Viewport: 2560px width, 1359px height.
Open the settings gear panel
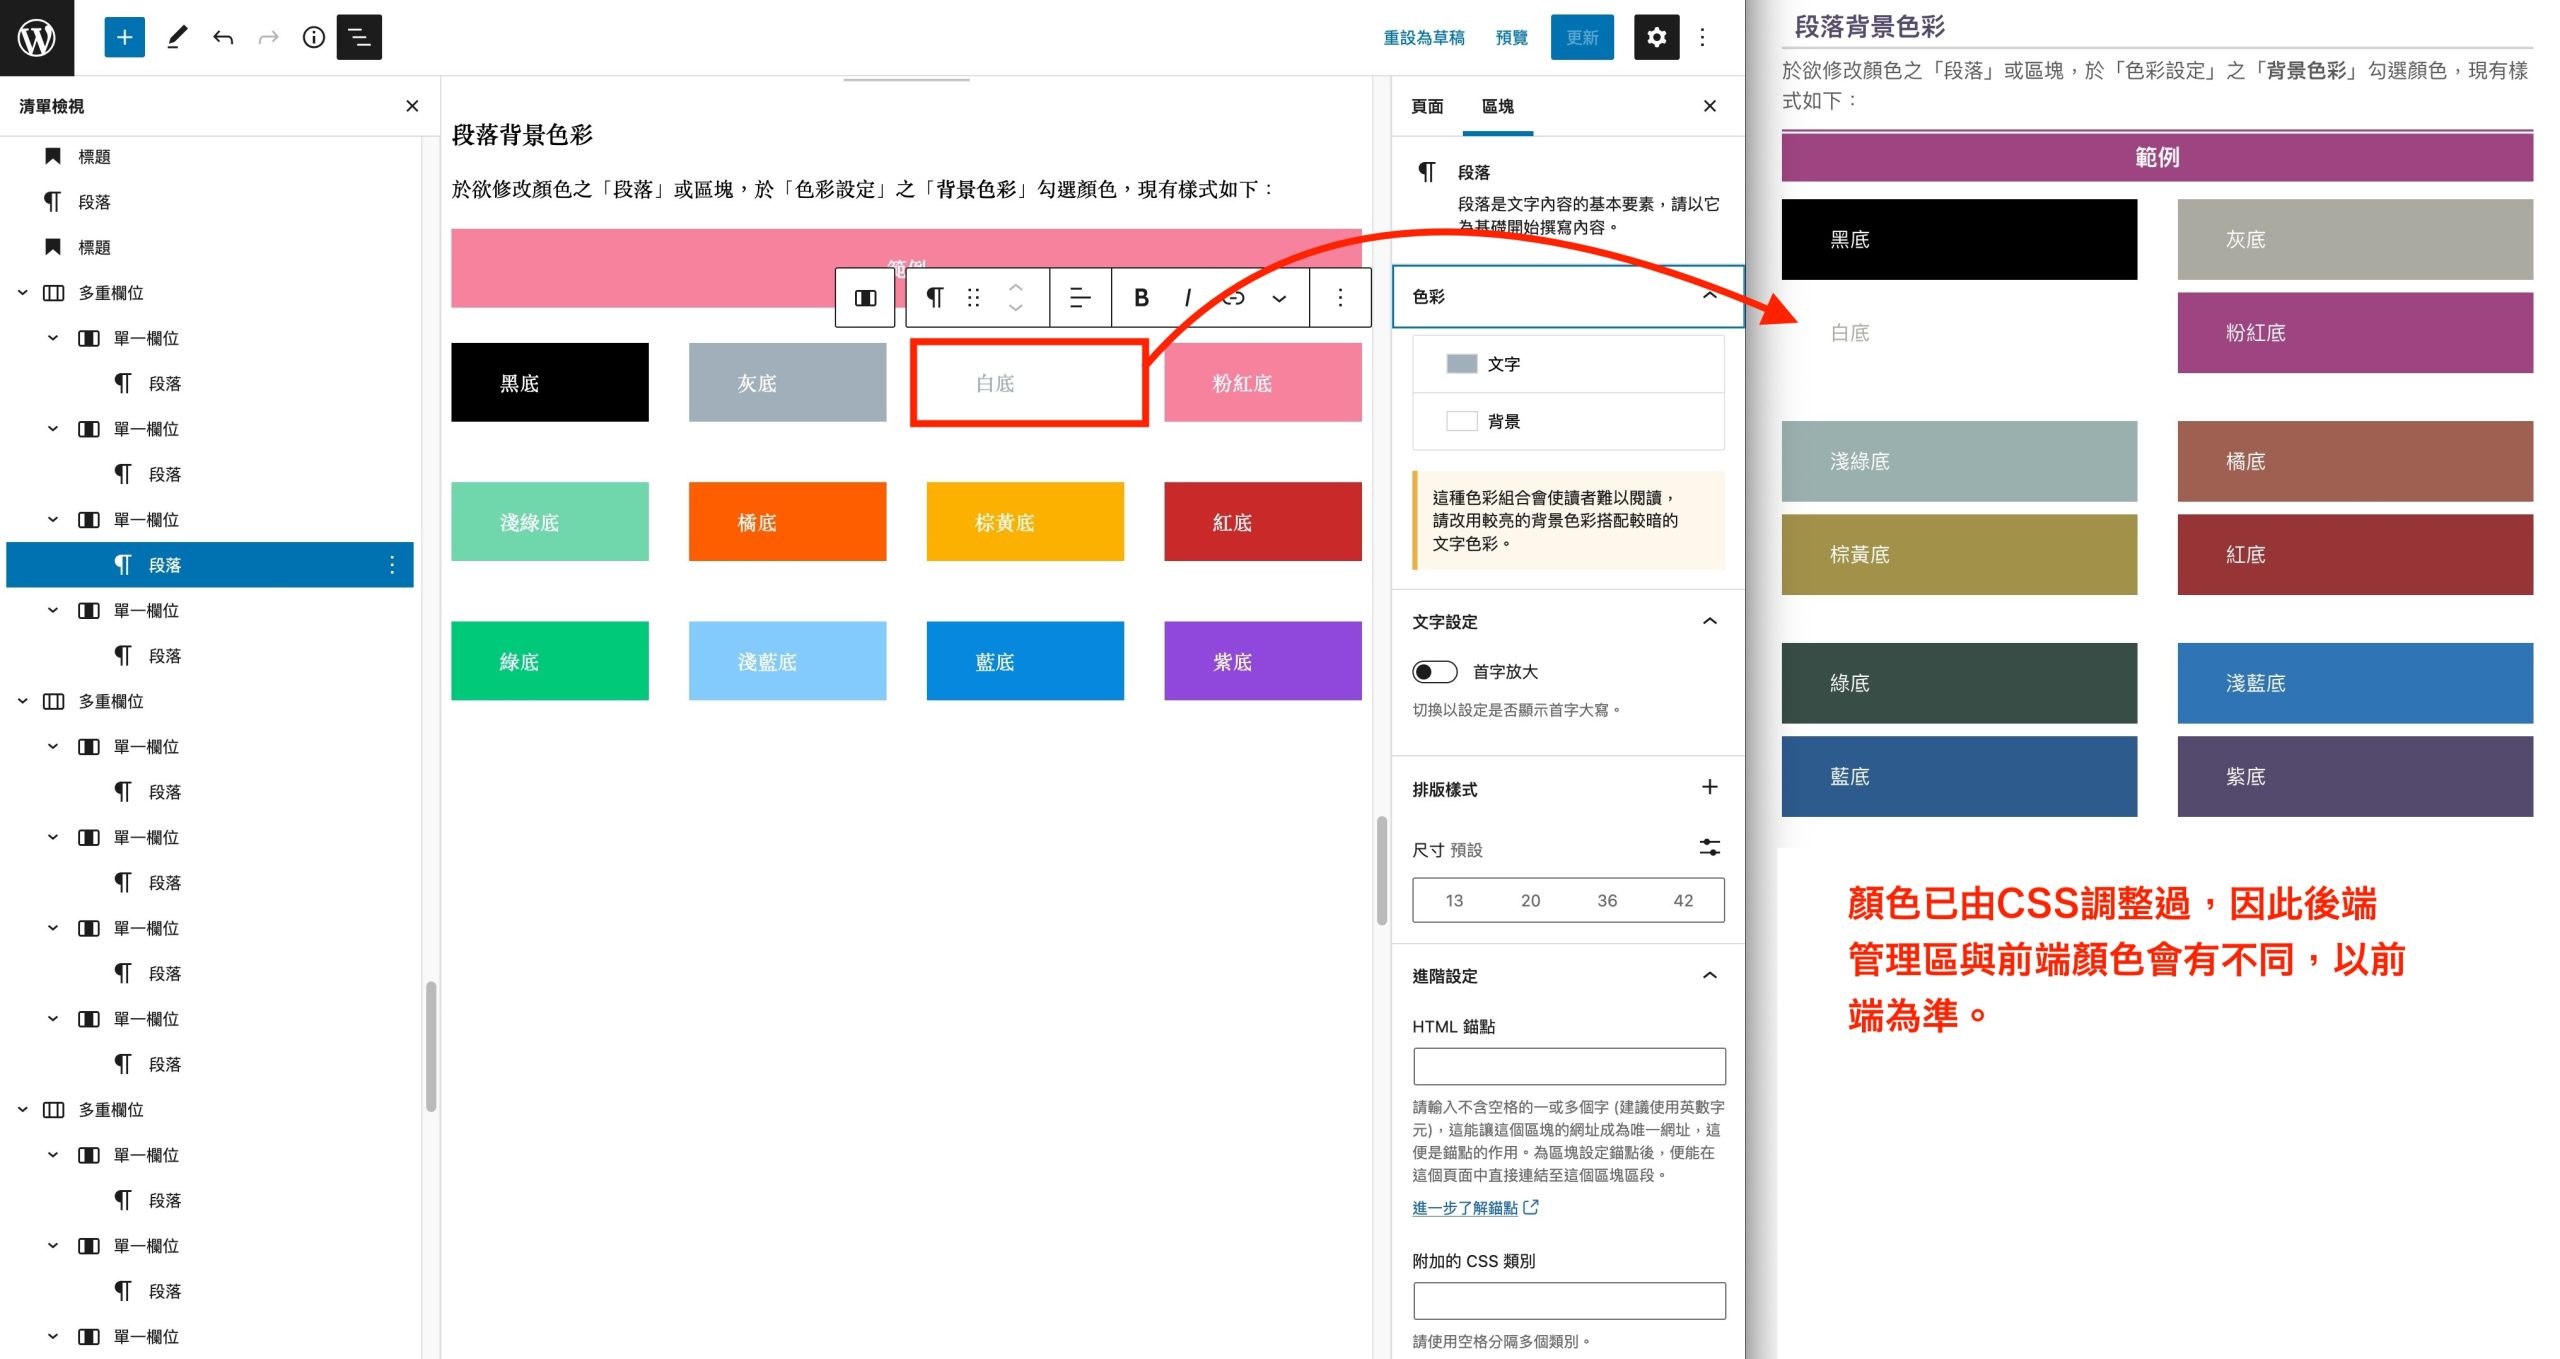pyautogui.click(x=1656, y=38)
